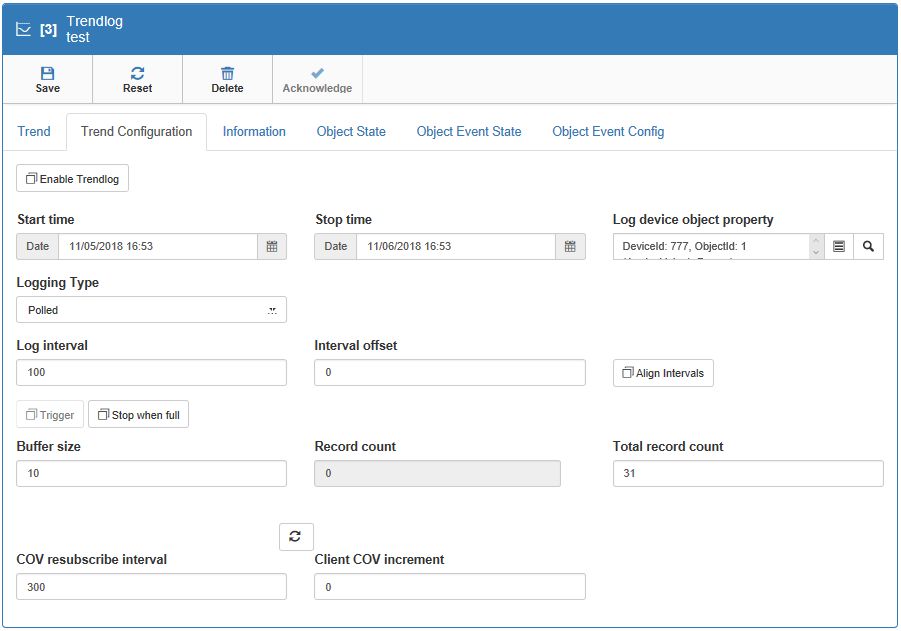The width and height of the screenshot is (901, 631).
Task: Click the Date selector for Start time
Action: point(37,246)
